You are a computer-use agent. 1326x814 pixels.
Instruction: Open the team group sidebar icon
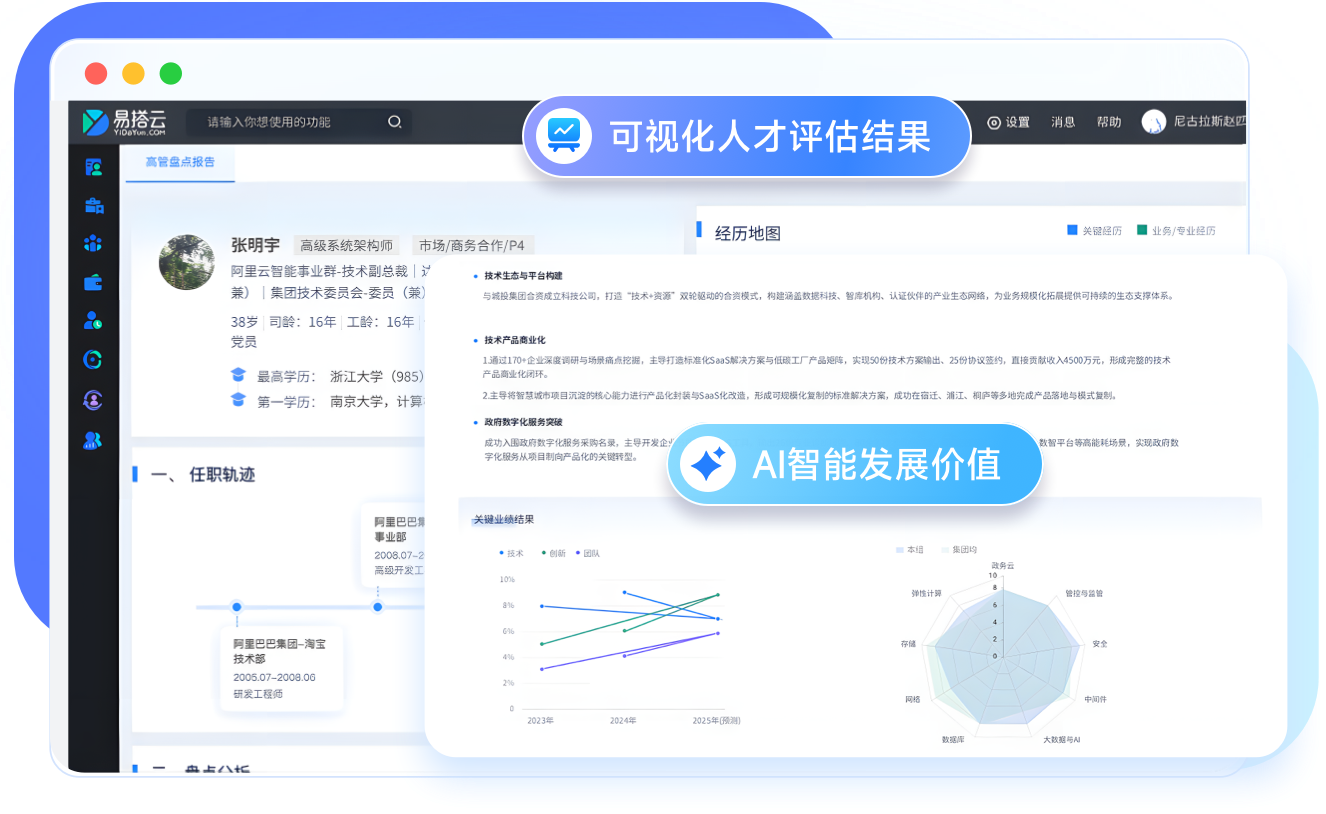click(x=94, y=244)
